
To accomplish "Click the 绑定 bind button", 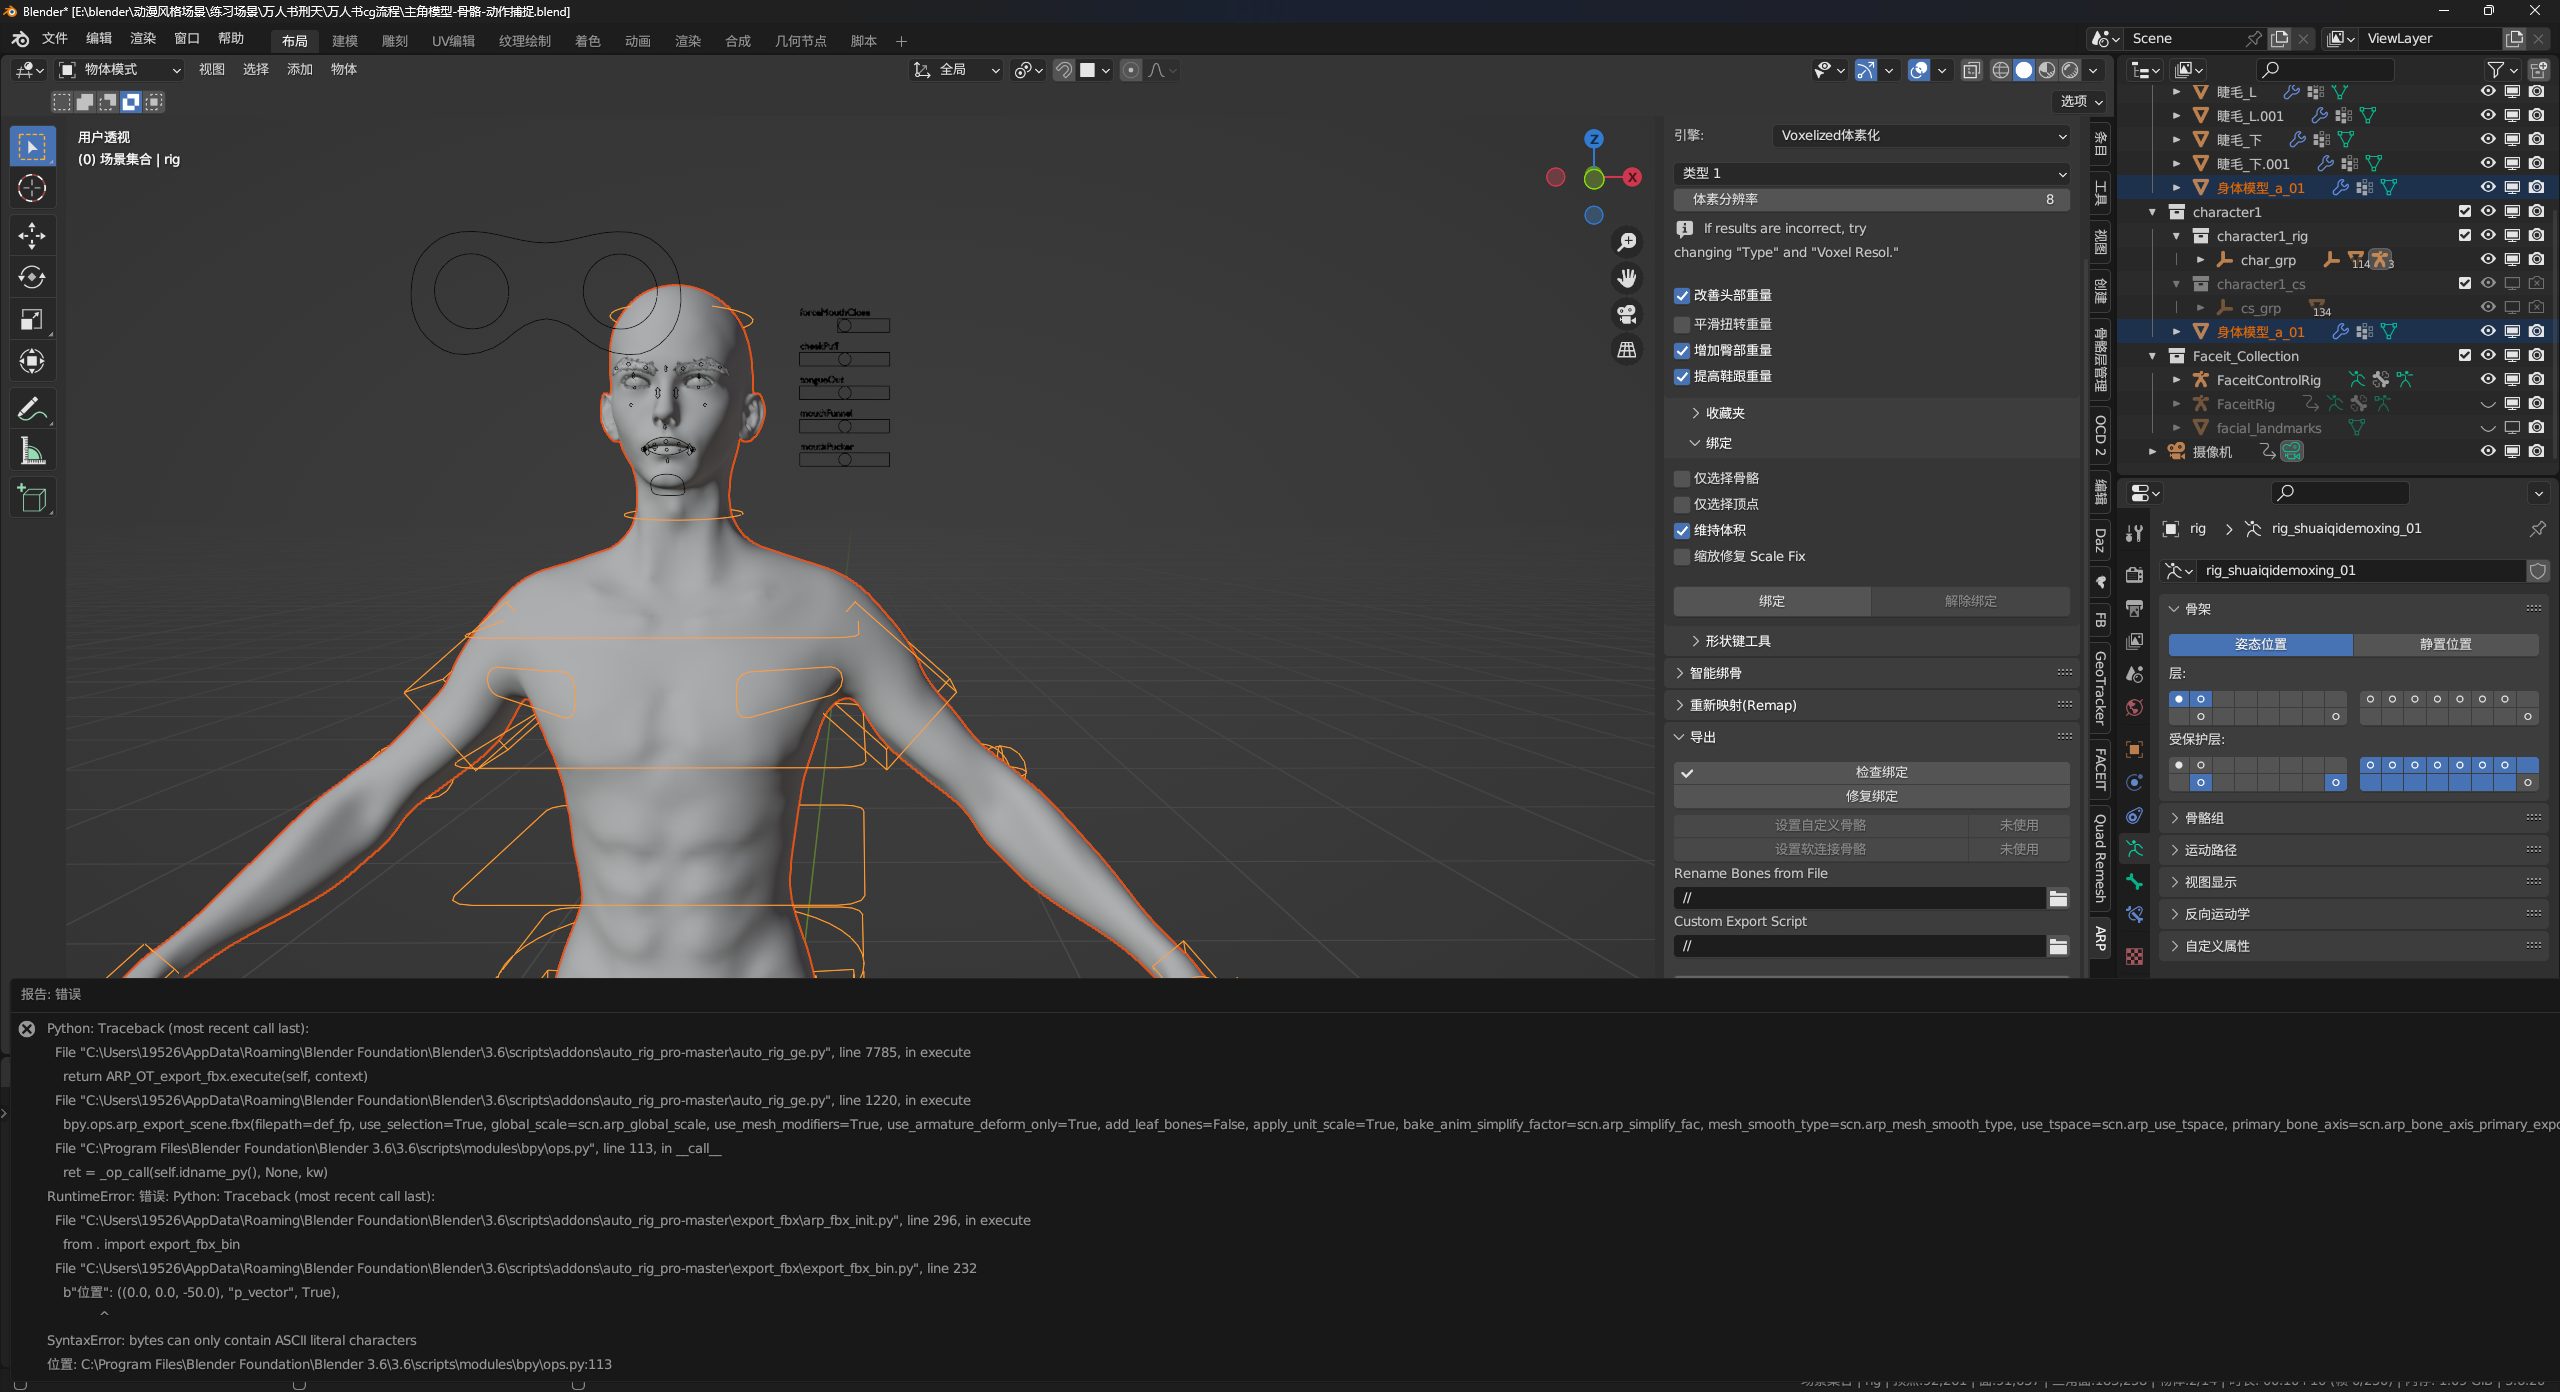I will coord(1772,601).
